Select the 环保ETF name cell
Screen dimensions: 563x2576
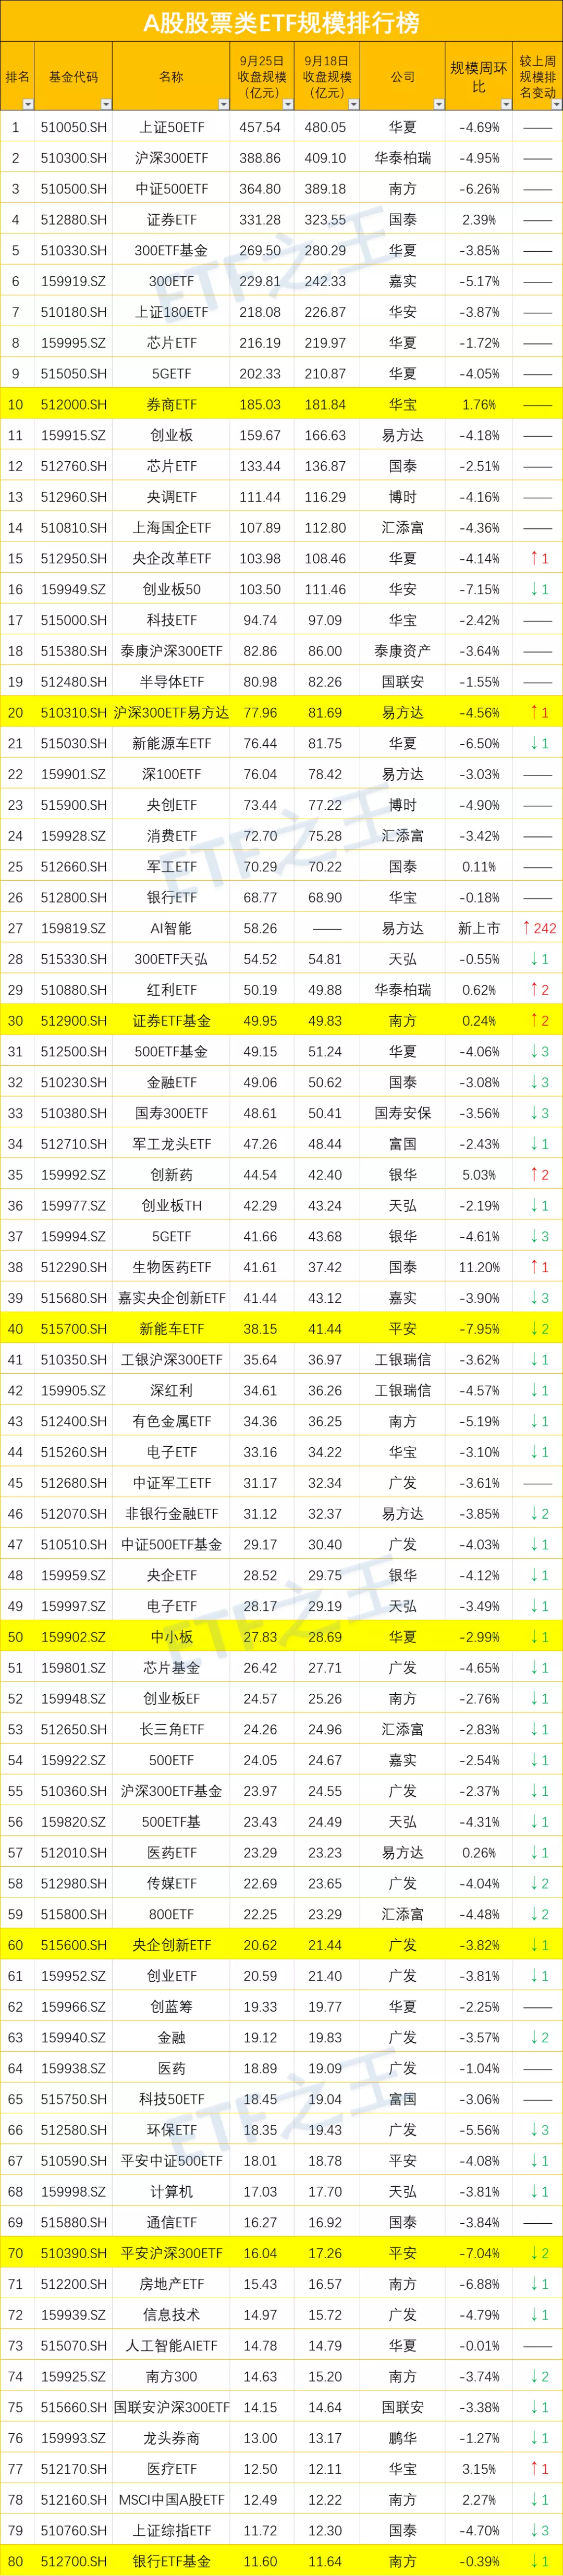[x=171, y=2130]
